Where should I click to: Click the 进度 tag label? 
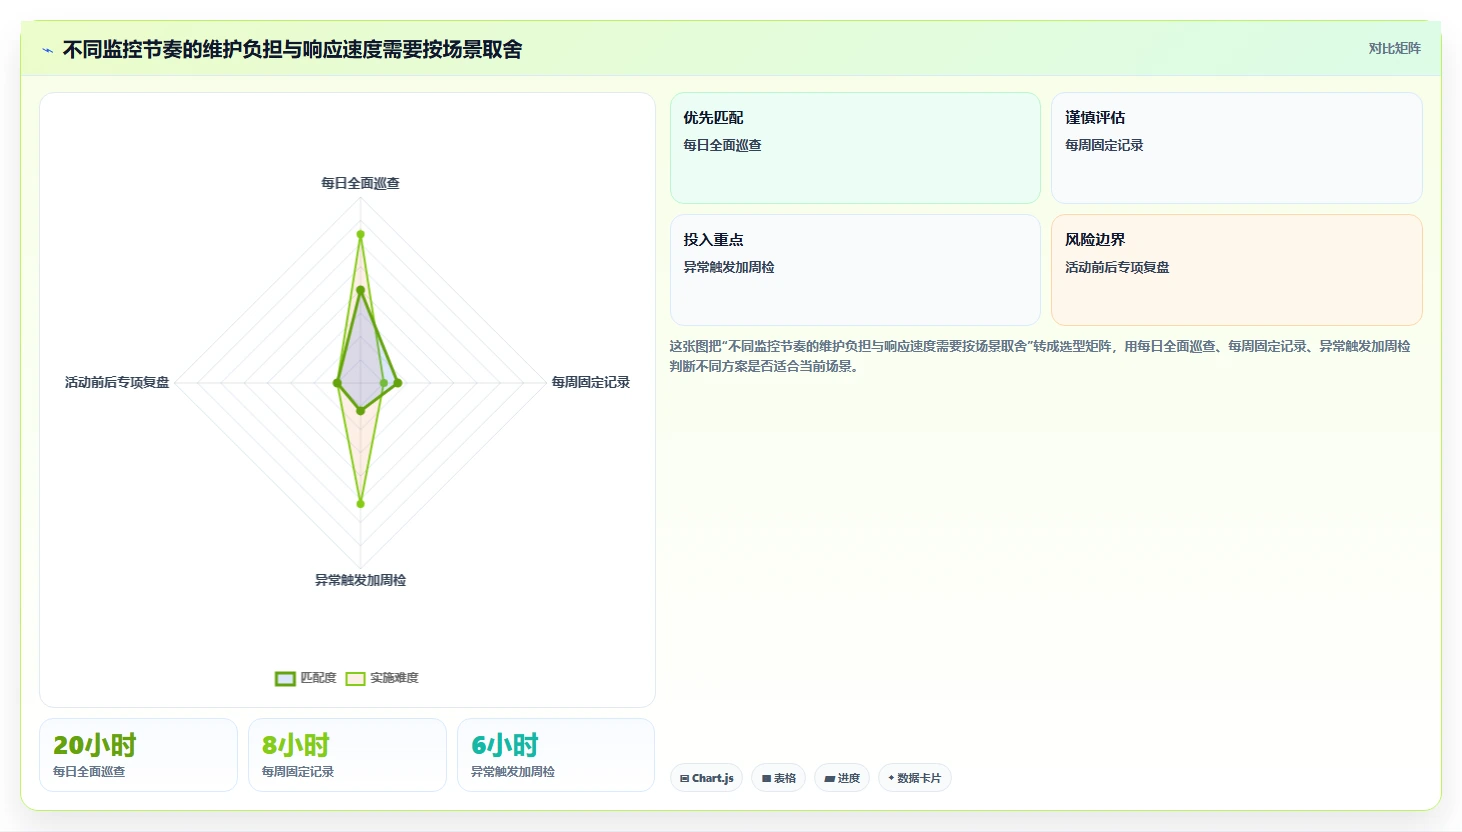click(x=848, y=778)
